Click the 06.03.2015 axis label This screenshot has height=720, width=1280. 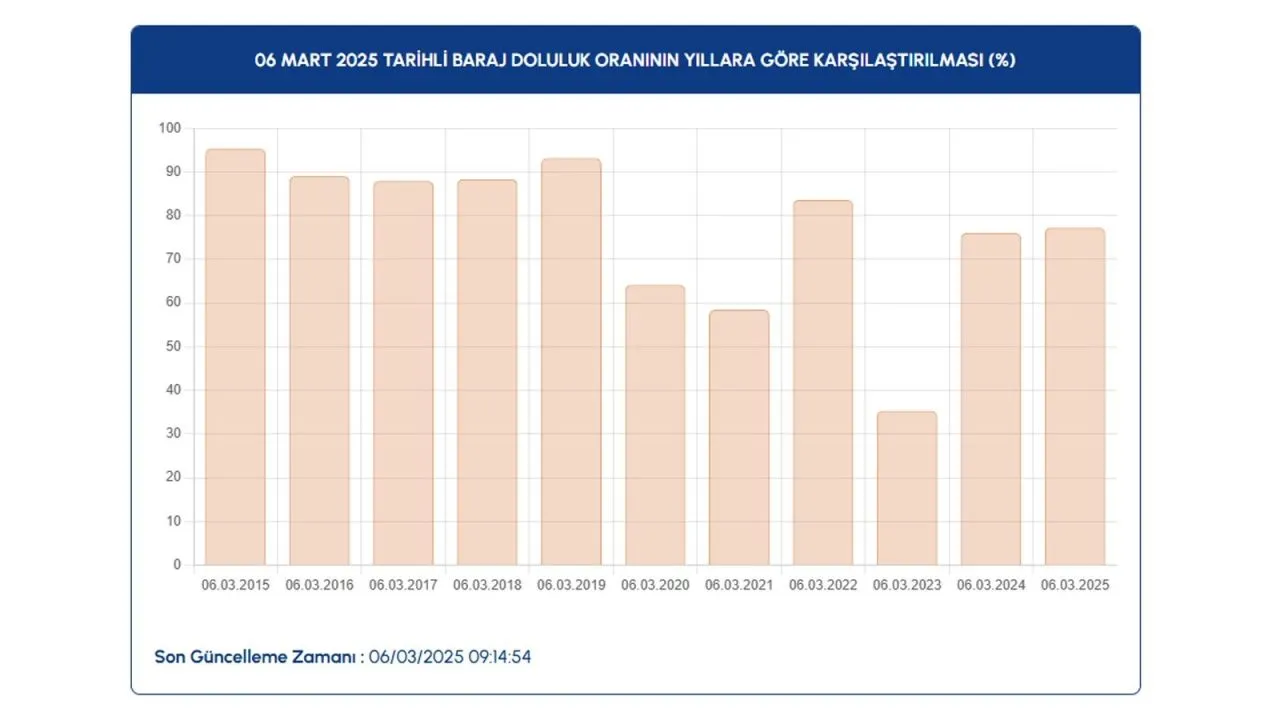pyautogui.click(x=235, y=585)
